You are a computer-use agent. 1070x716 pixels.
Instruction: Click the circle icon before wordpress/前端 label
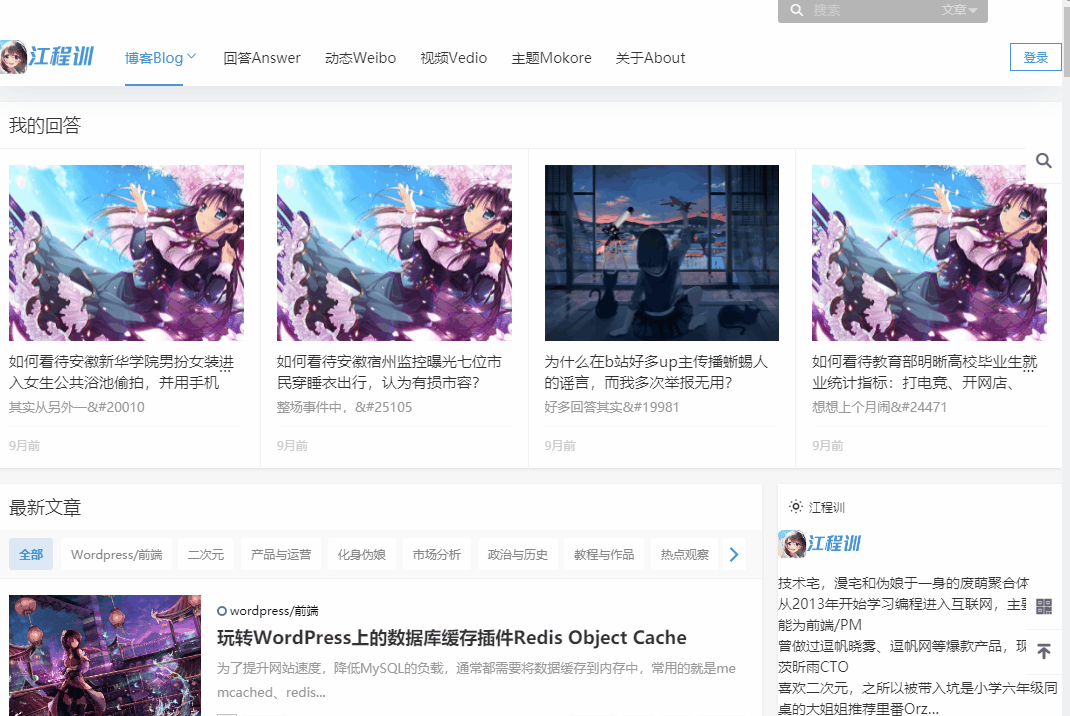[222, 611]
